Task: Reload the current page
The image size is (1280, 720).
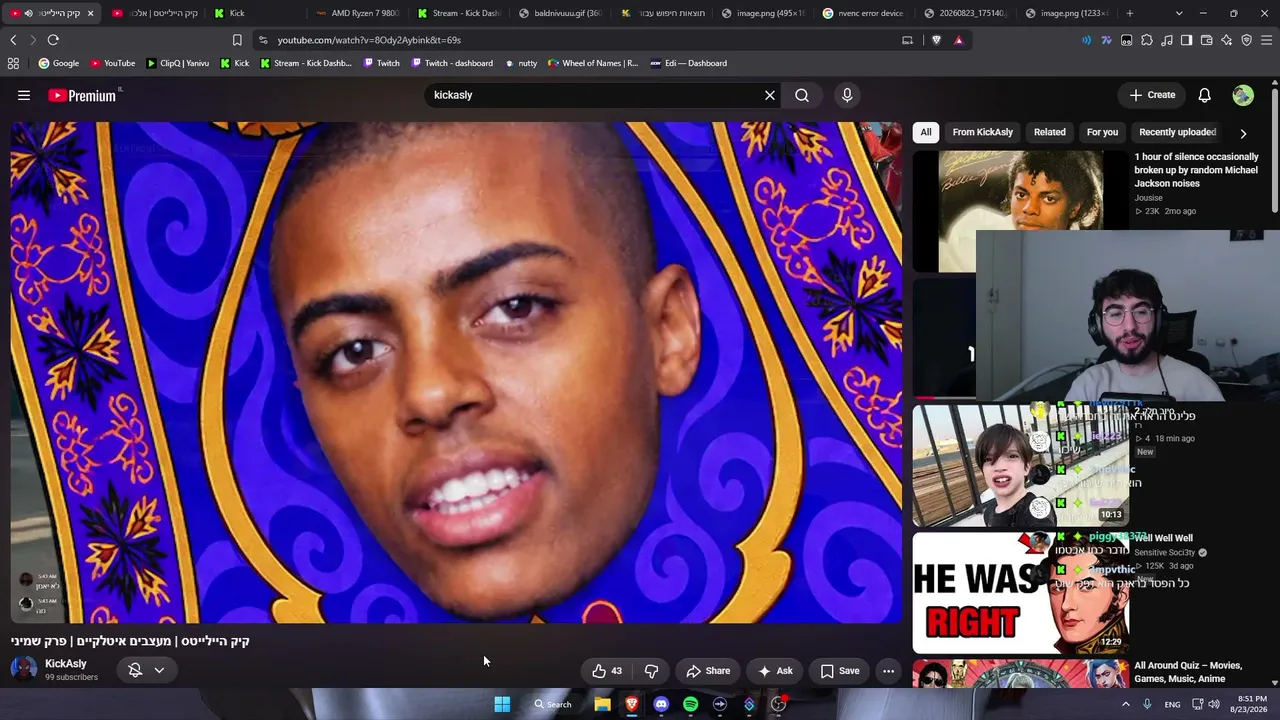Action: (x=53, y=40)
